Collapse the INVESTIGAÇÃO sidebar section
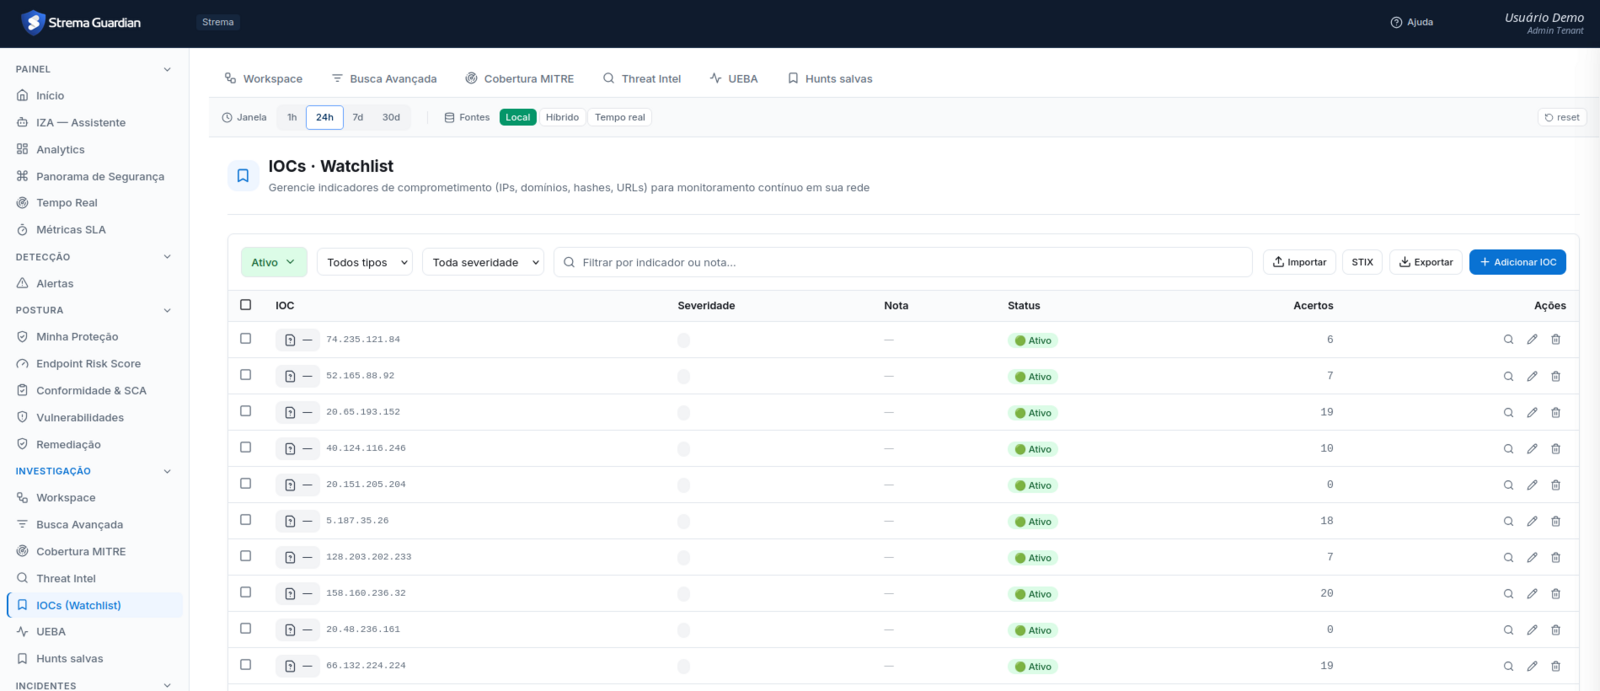The image size is (1600, 691). 167,471
